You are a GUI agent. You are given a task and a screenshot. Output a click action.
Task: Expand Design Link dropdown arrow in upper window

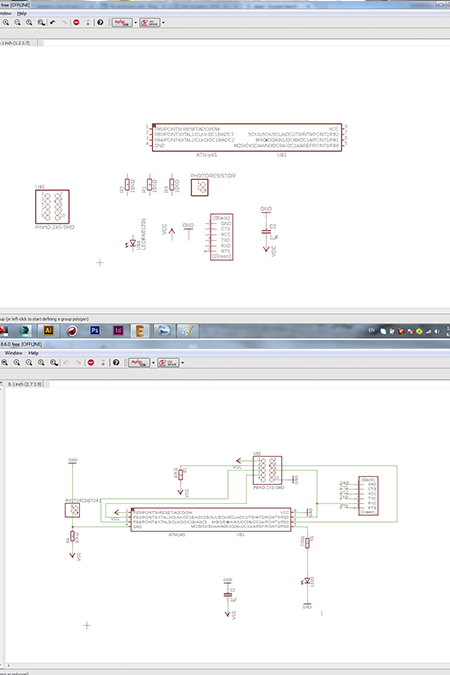[136, 22]
